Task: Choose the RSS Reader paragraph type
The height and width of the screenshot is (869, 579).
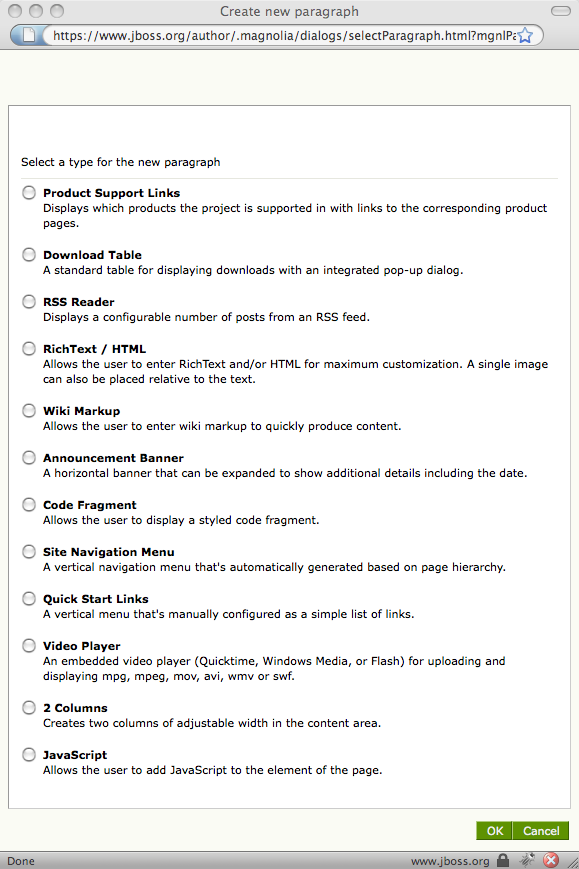Action: pos(29,301)
